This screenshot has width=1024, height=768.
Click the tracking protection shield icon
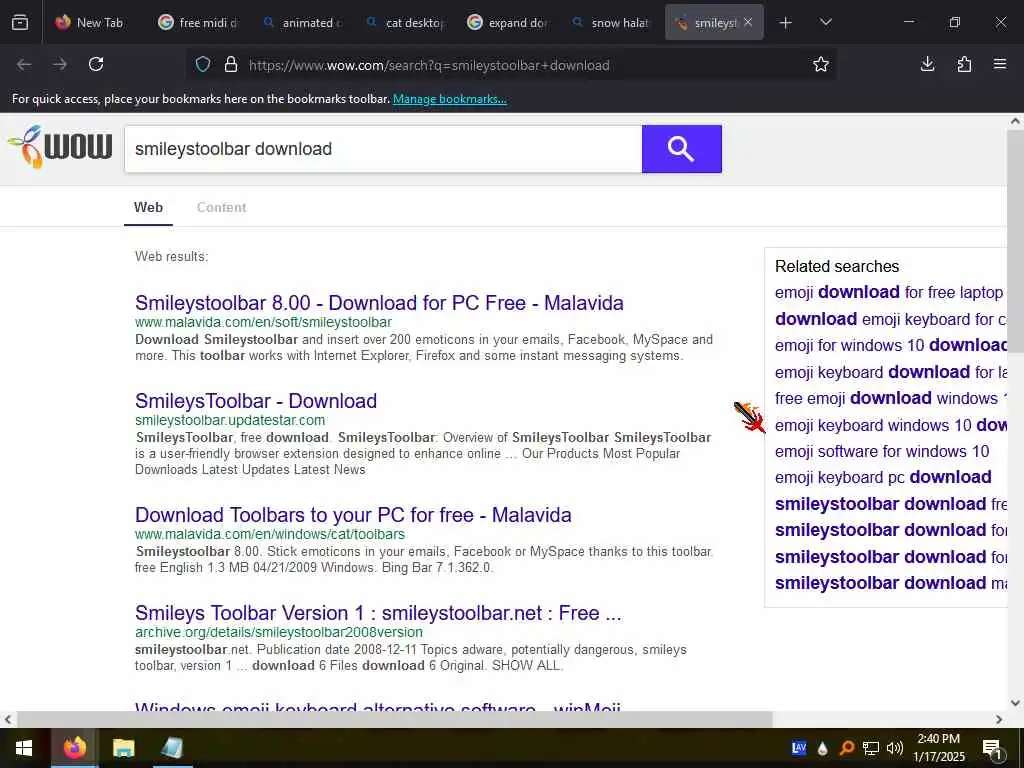click(x=203, y=64)
